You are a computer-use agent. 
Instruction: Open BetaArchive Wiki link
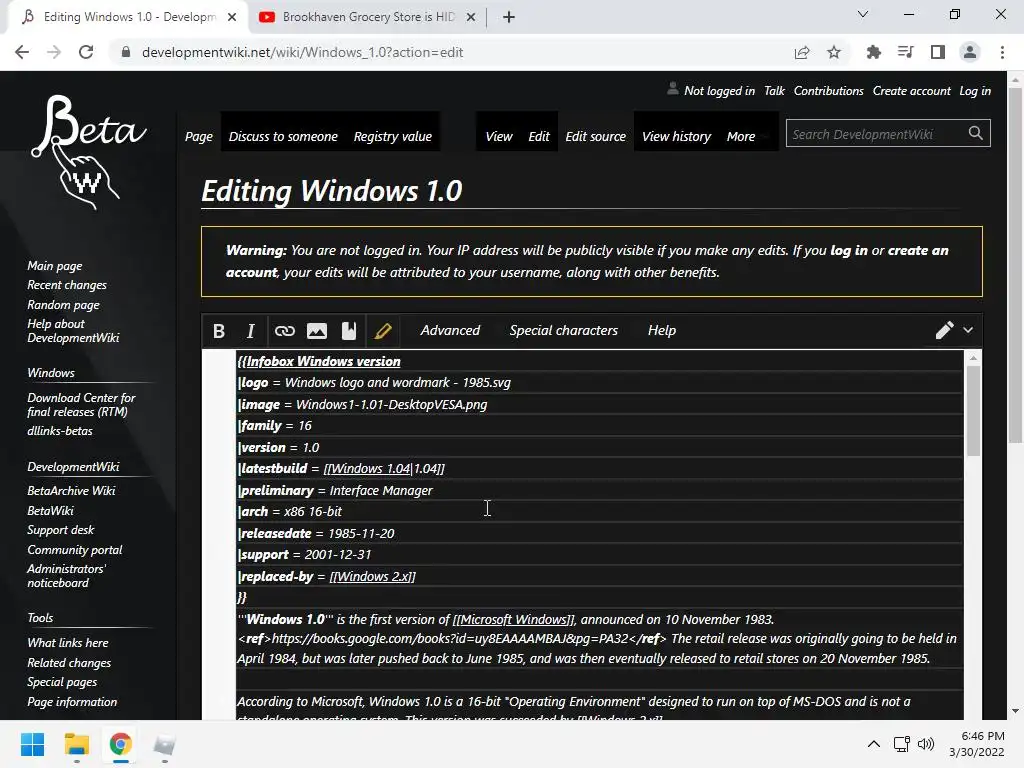coord(71,491)
